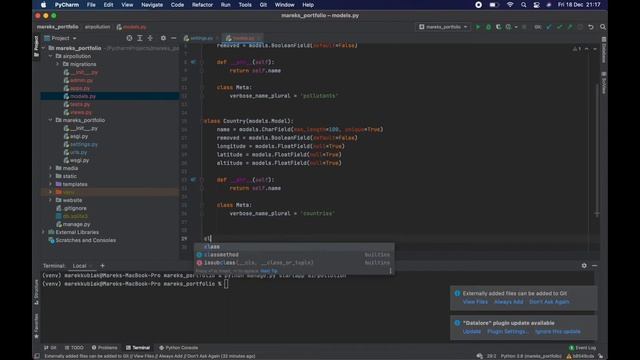The height and width of the screenshot is (360, 640).
Task: Click Ignore this update link
Action: [558, 331]
